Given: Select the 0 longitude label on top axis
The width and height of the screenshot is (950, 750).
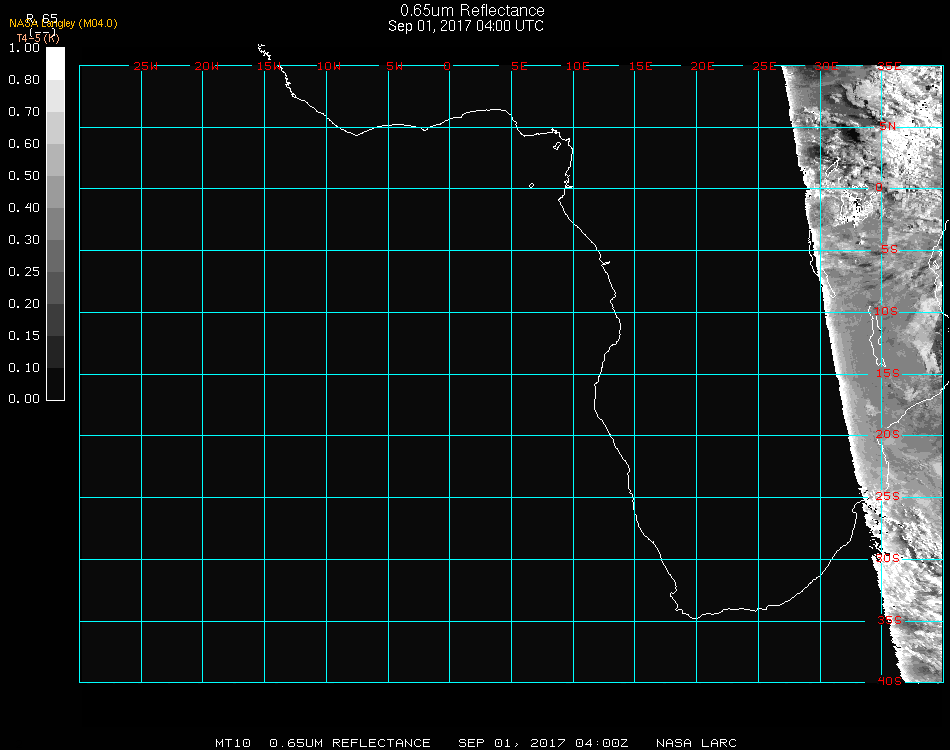Looking at the screenshot, I should coord(447,66).
